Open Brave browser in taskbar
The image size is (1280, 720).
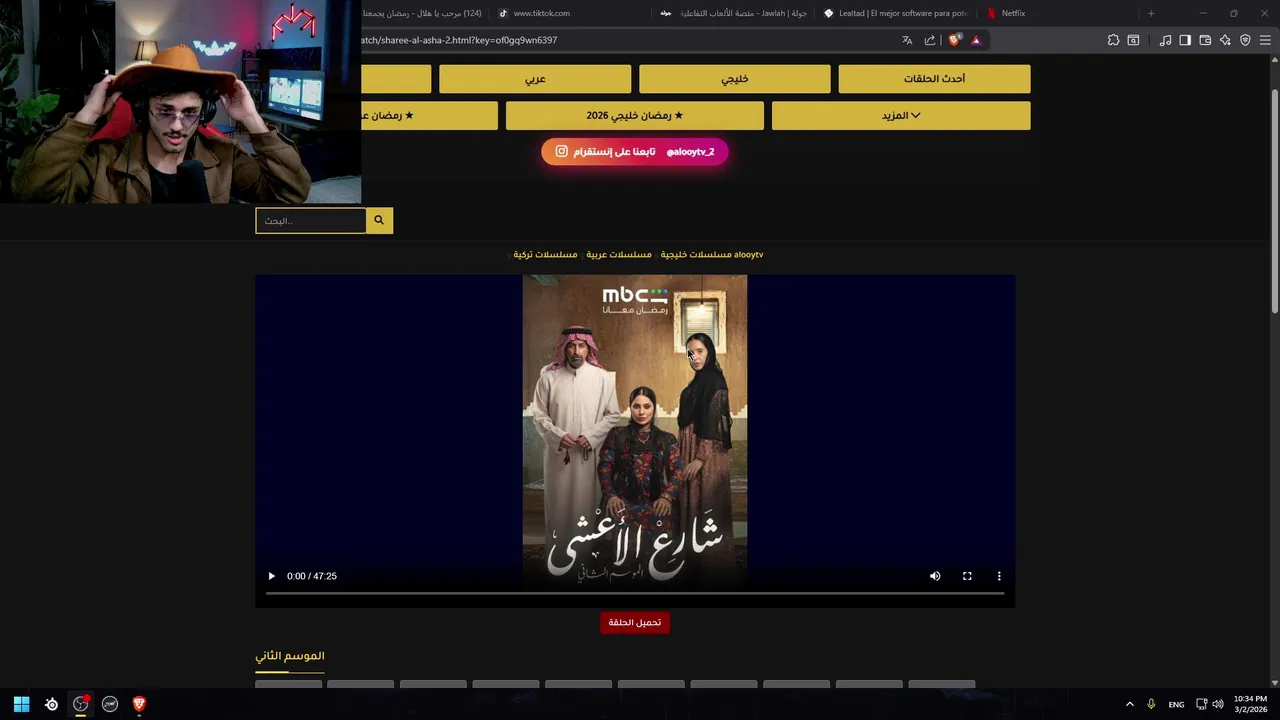(x=139, y=704)
